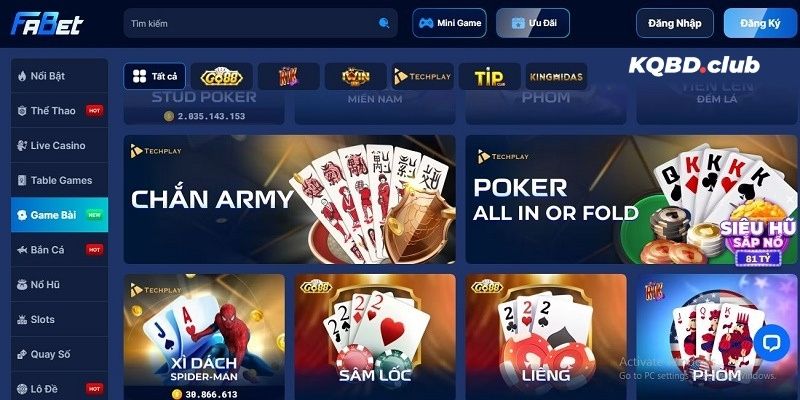The height and width of the screenshot is (400, 800).
Task: Click the Đăng Nhập button
Action: pyautogui.click(x=674, y=23)
